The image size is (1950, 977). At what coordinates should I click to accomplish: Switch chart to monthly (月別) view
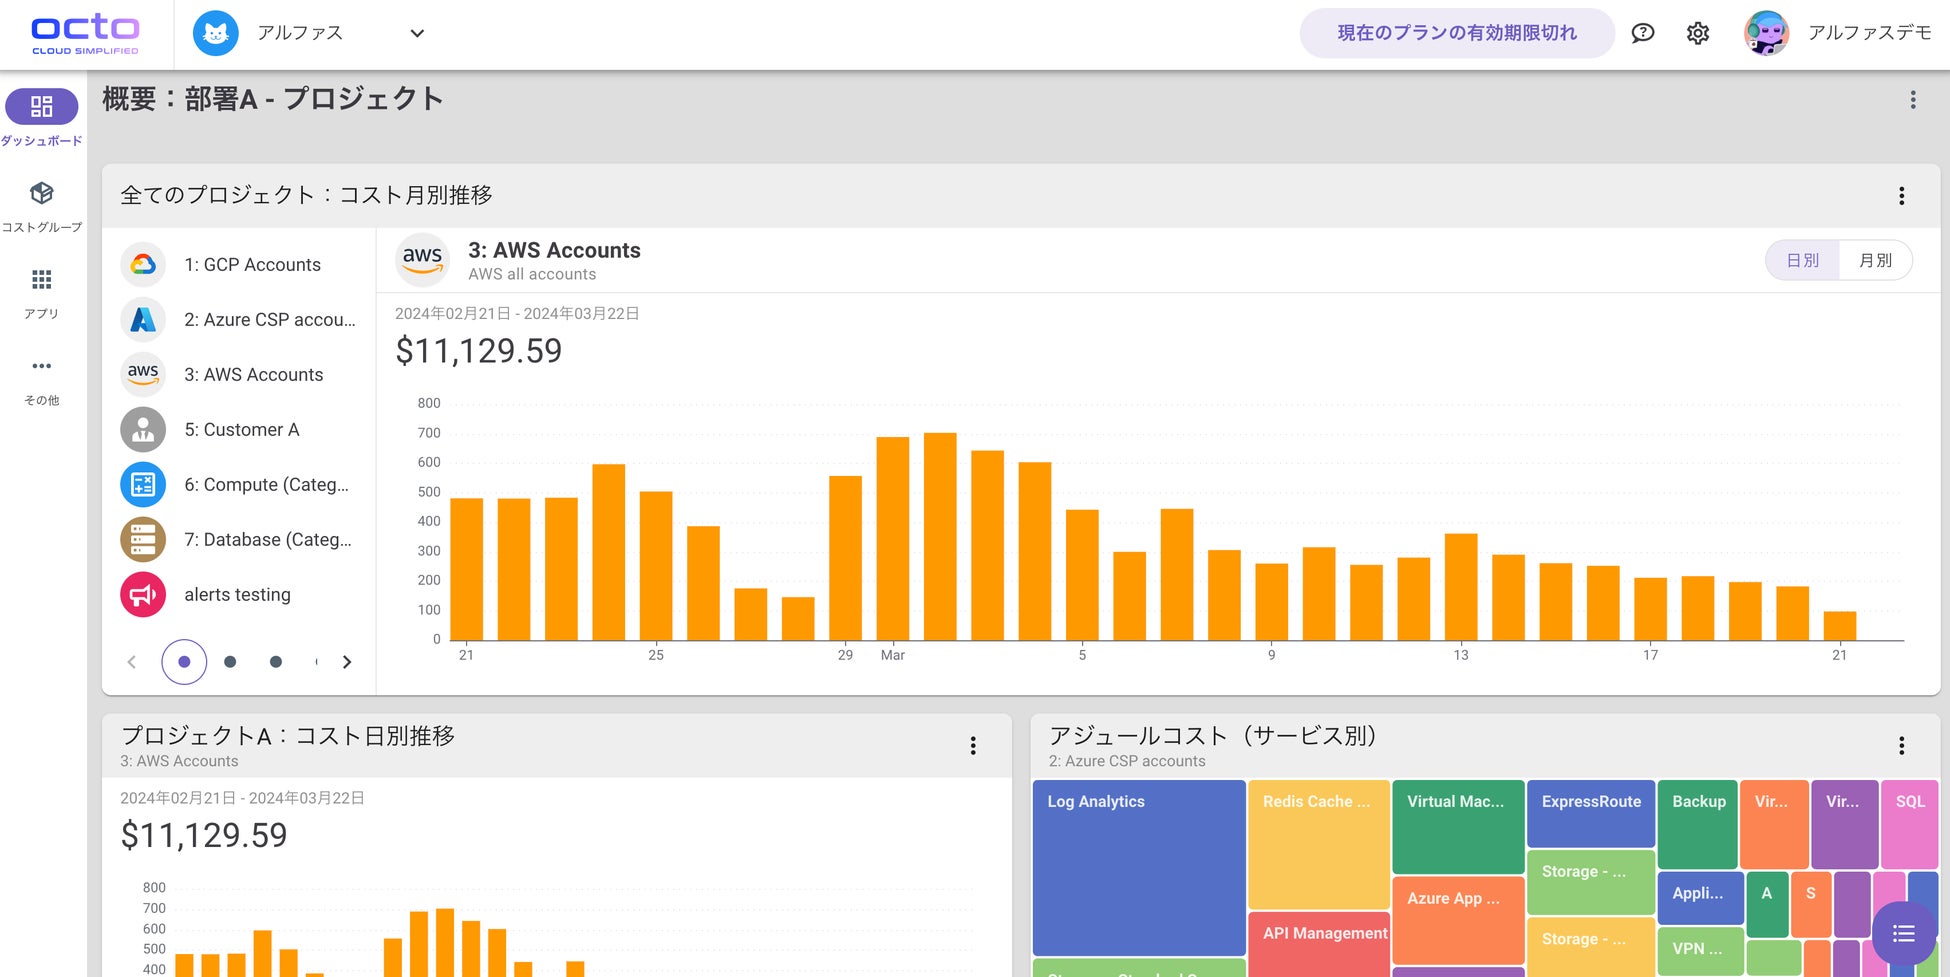pos(1875,260)
